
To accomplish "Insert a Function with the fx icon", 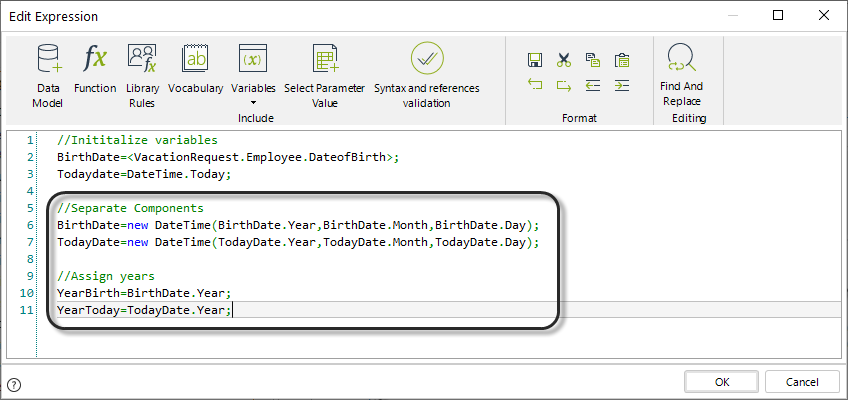I will [x=95, y=69].
